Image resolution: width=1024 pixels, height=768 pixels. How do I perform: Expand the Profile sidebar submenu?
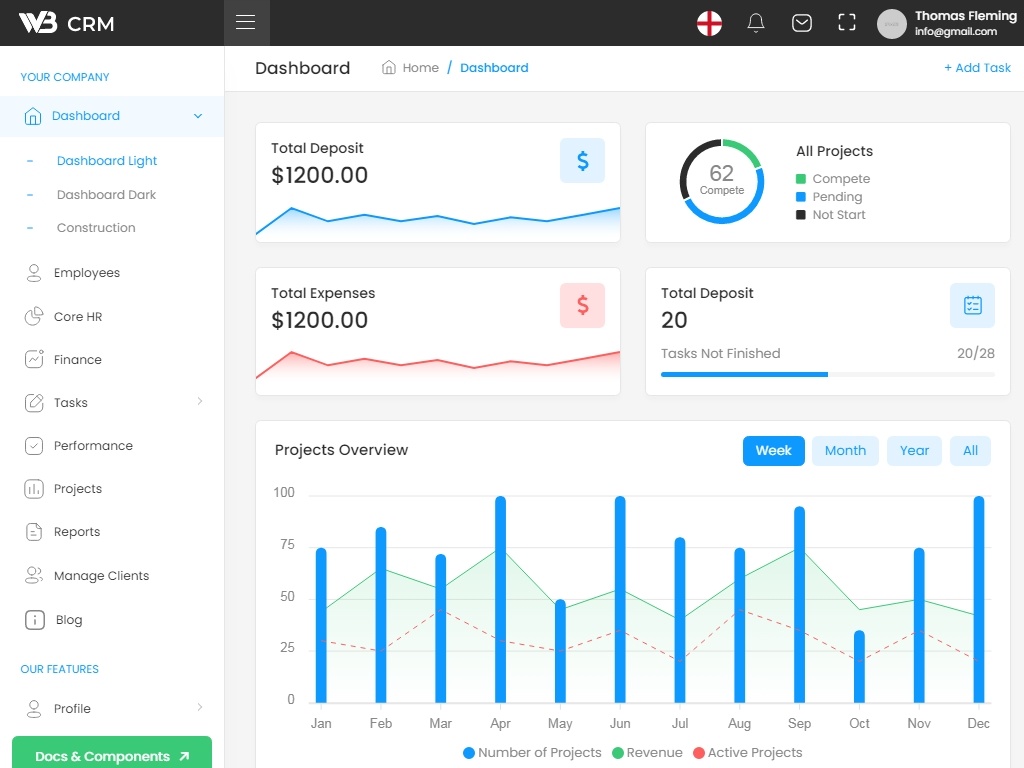[x=200, y=707]
